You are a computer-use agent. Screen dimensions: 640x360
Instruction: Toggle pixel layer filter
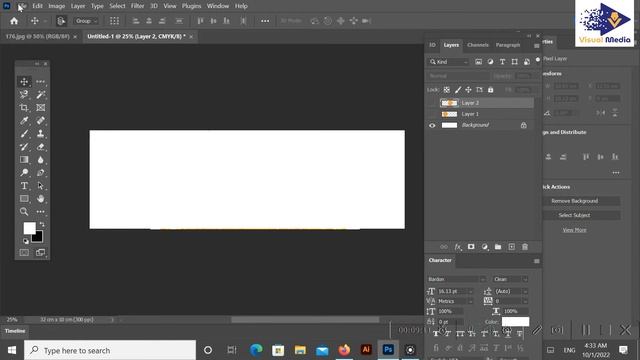coord(478,62)
